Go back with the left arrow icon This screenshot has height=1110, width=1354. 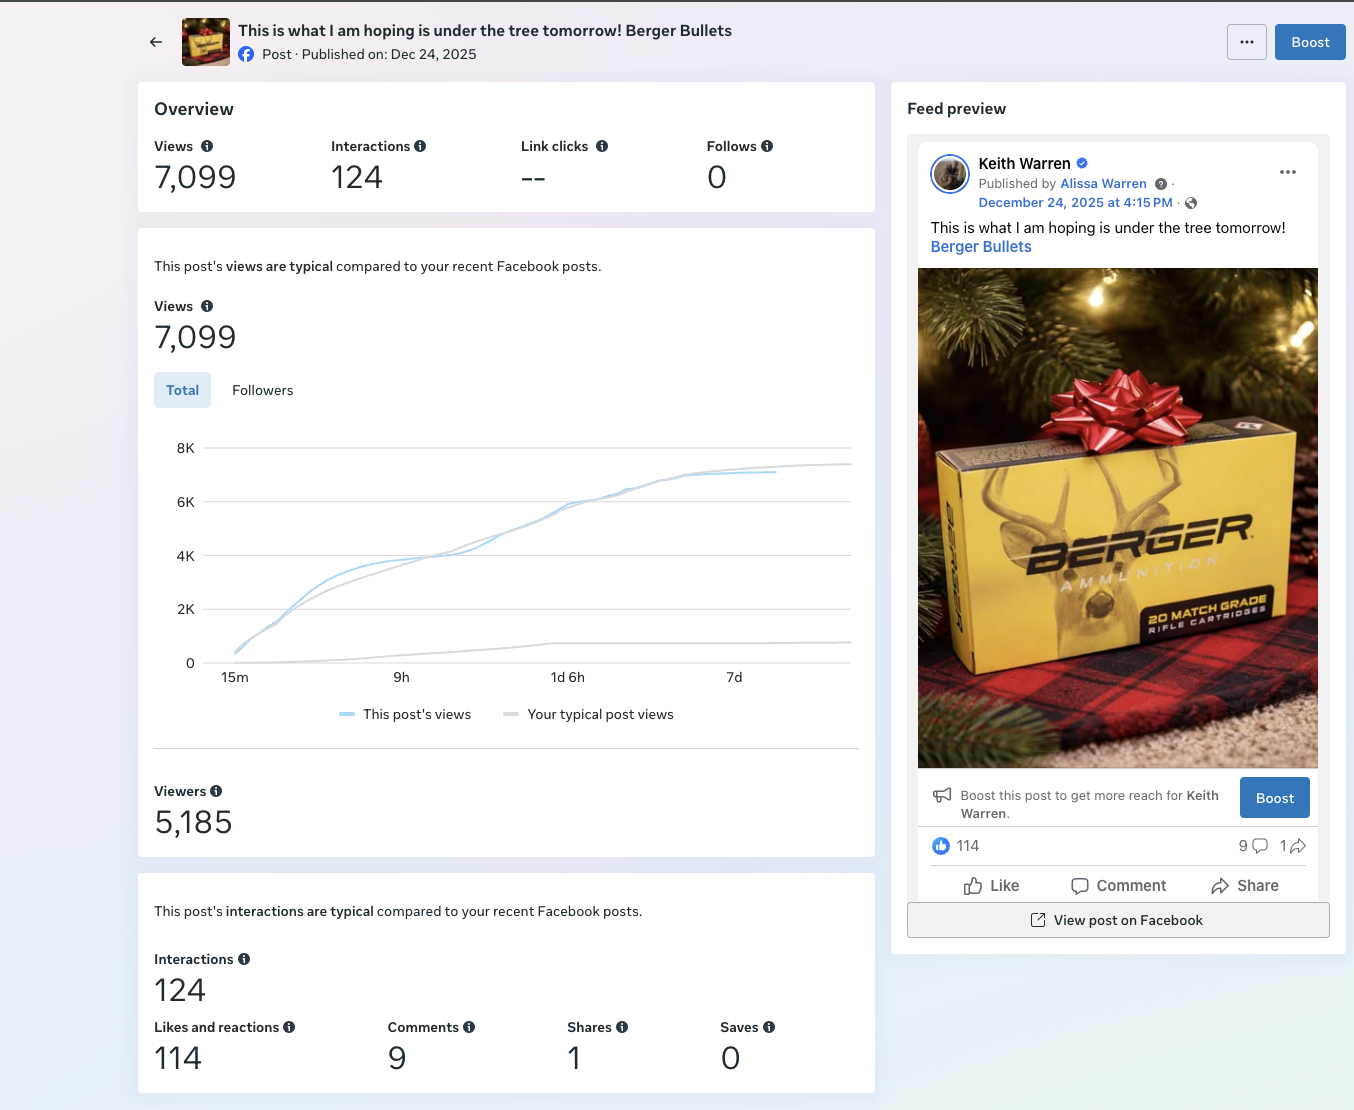(156, 42)
